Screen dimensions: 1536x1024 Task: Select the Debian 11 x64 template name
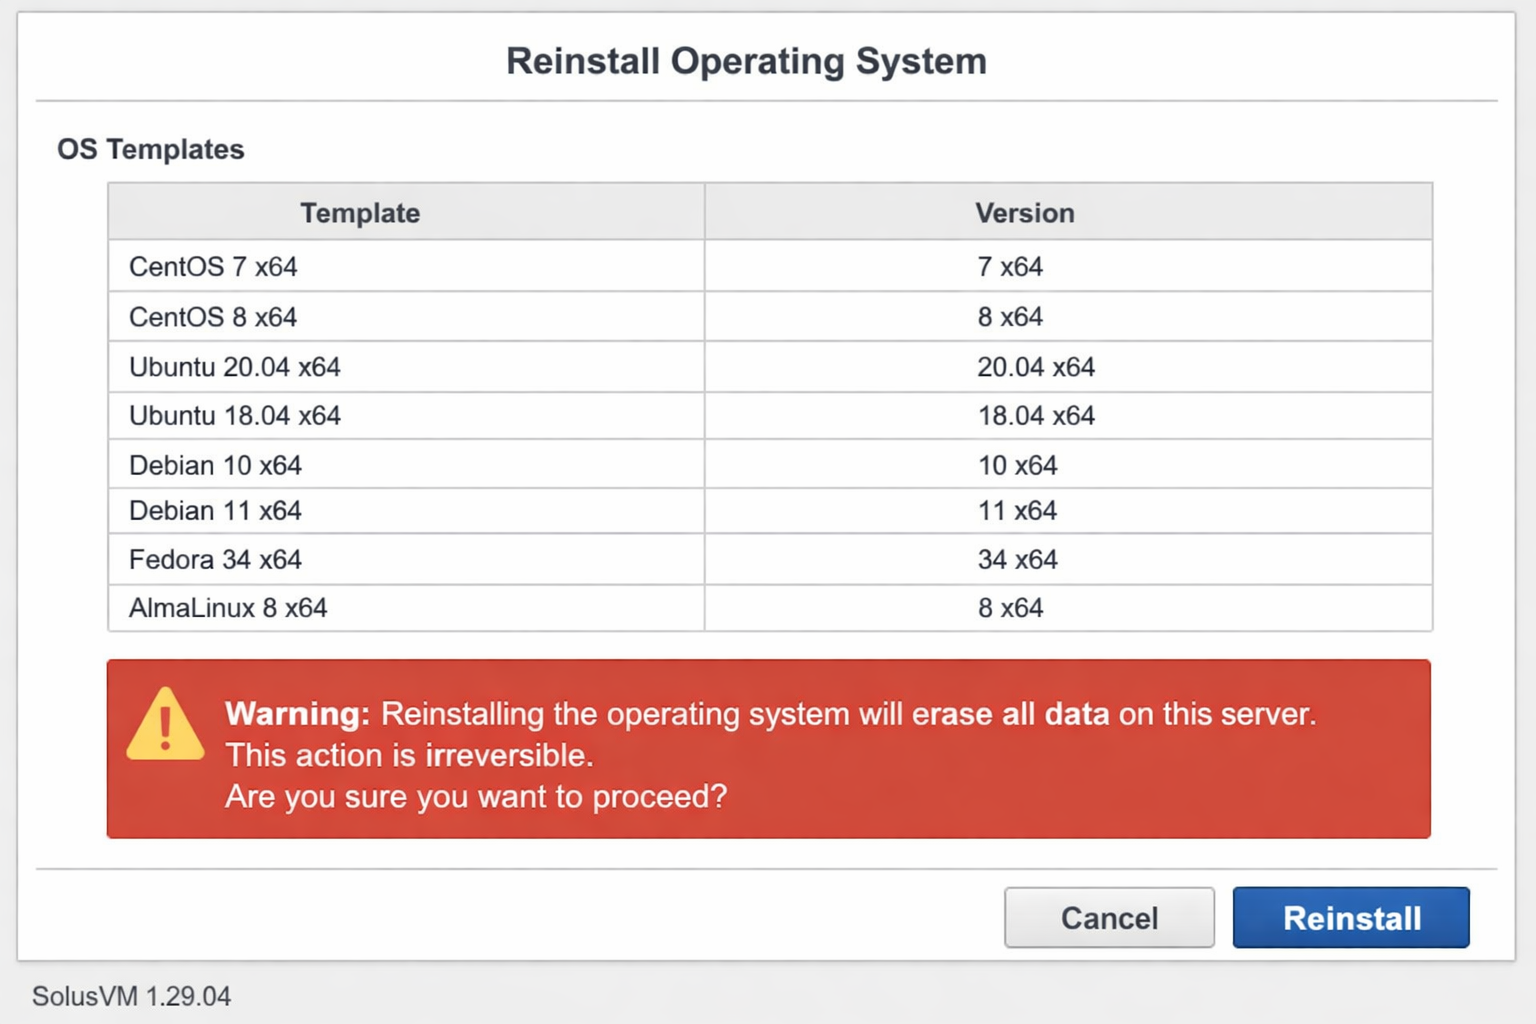point(215,511)
